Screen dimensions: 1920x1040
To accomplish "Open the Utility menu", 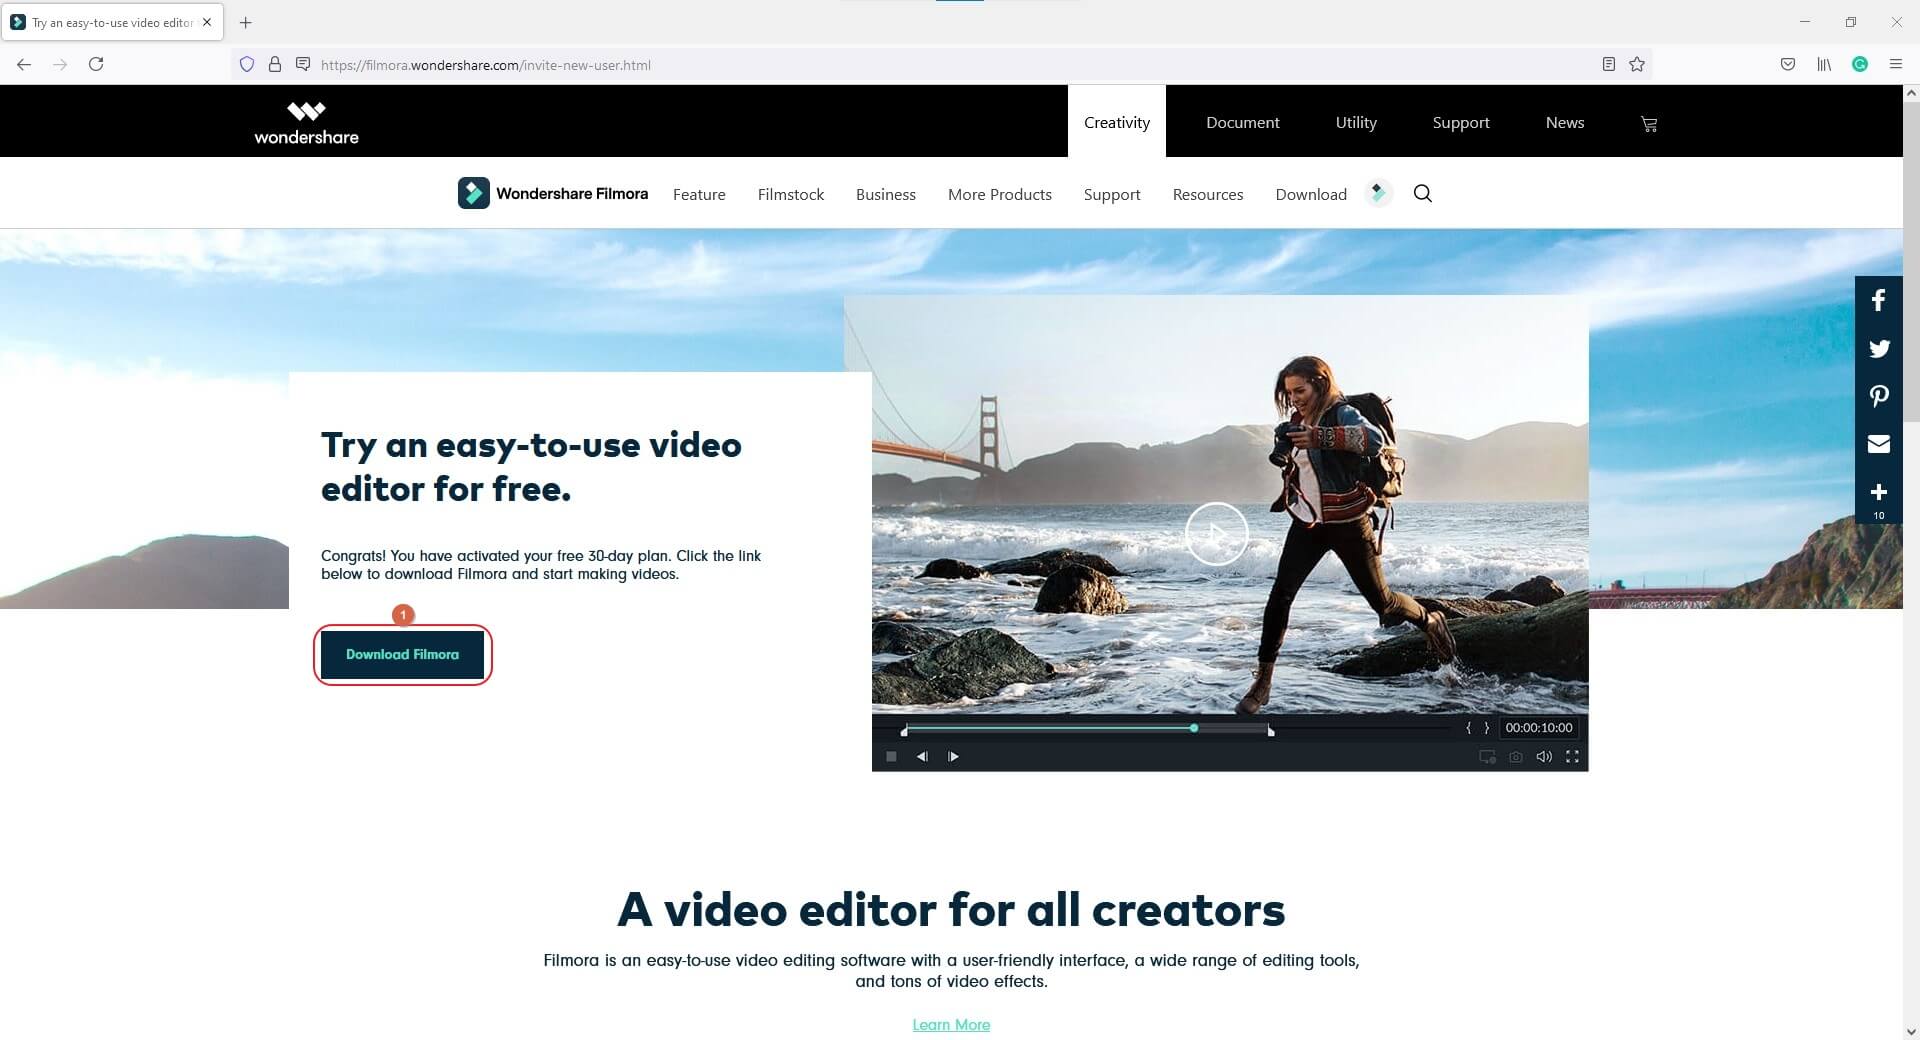I will pos(1356,122).
